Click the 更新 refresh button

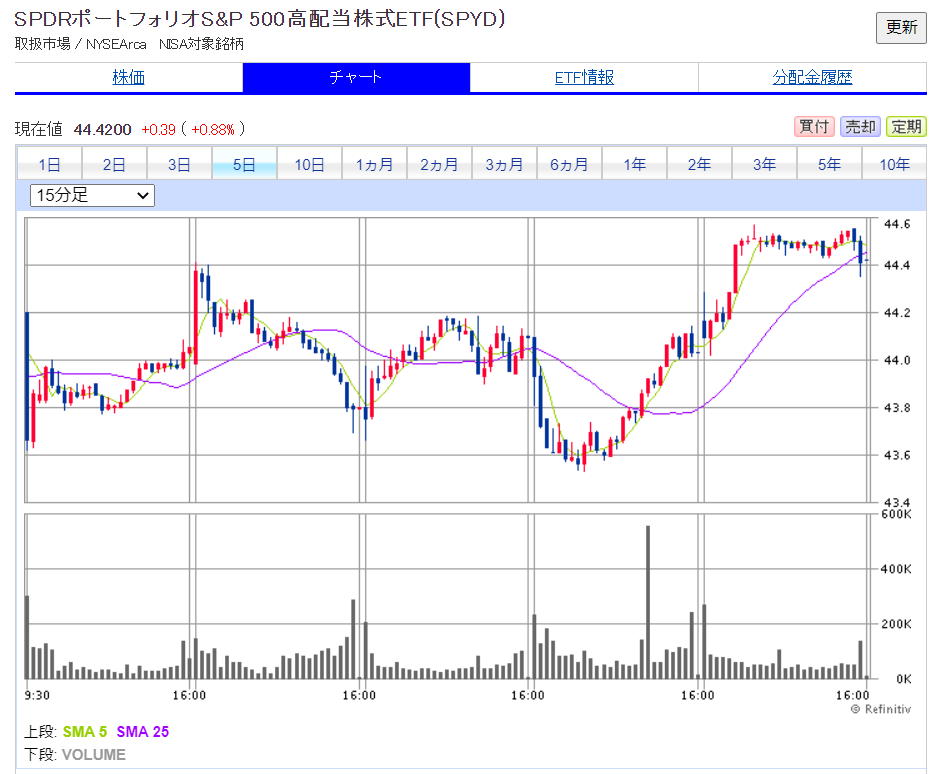click(901, 28)
